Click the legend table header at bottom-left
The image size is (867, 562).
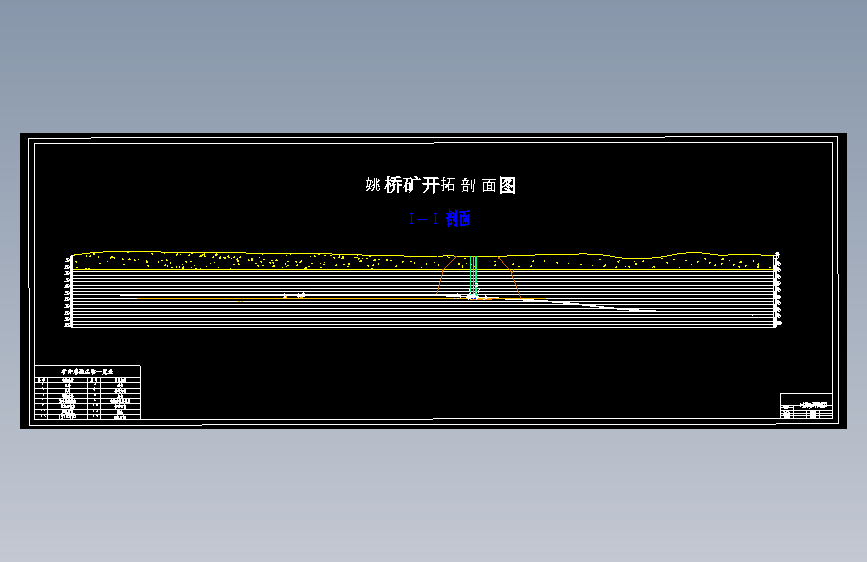[x=87, y=371]
